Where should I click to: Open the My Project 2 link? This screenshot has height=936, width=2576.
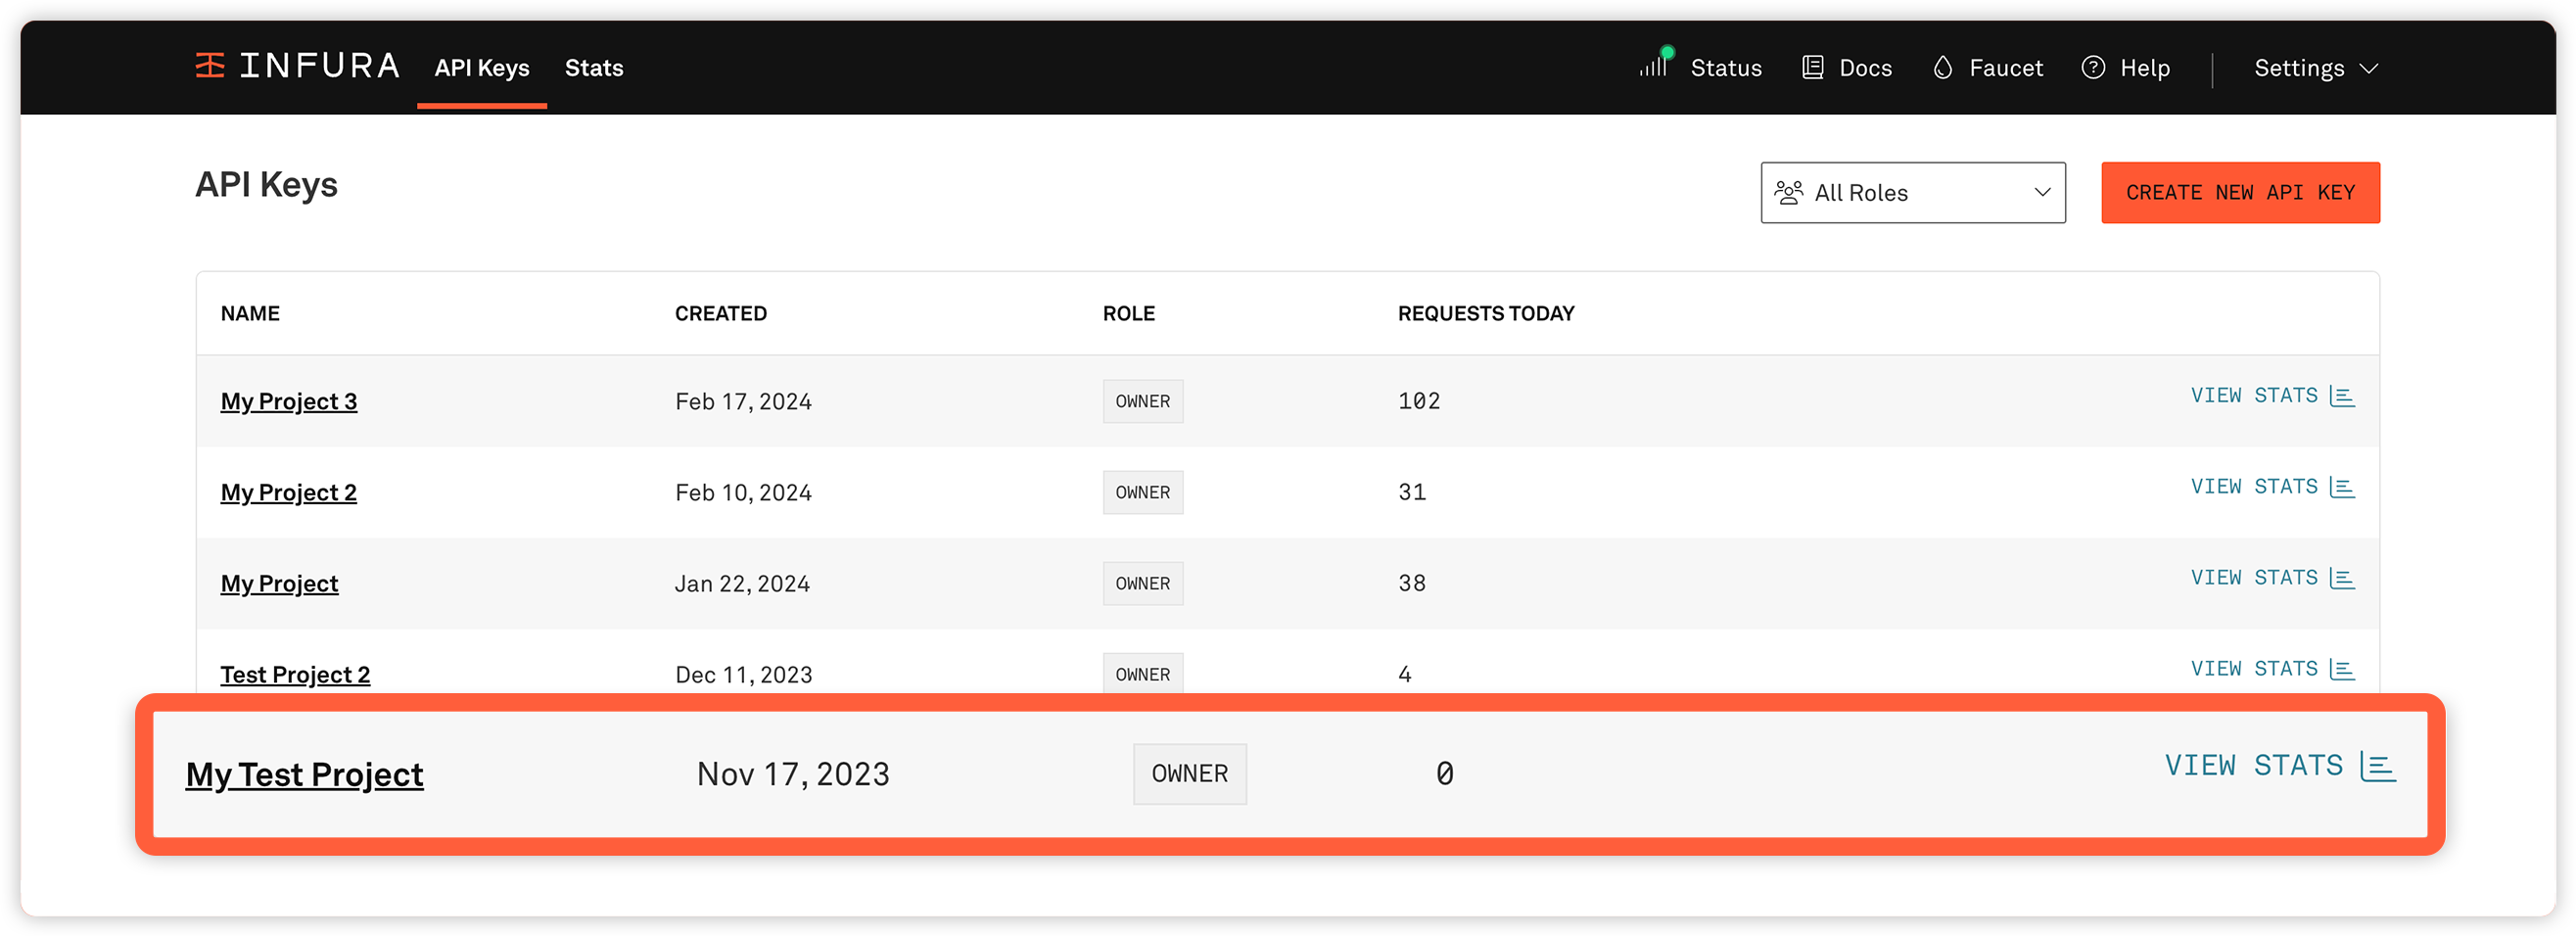(288, 492)
